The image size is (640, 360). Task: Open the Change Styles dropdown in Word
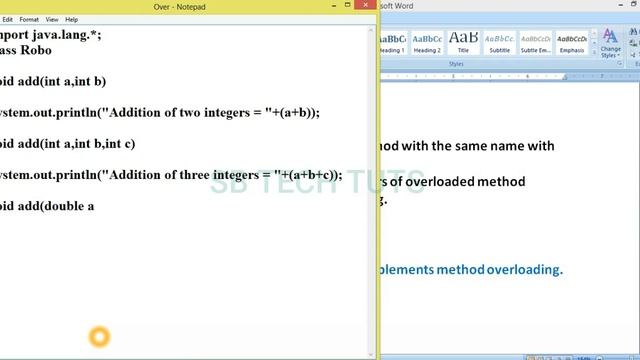coord(610,43)
